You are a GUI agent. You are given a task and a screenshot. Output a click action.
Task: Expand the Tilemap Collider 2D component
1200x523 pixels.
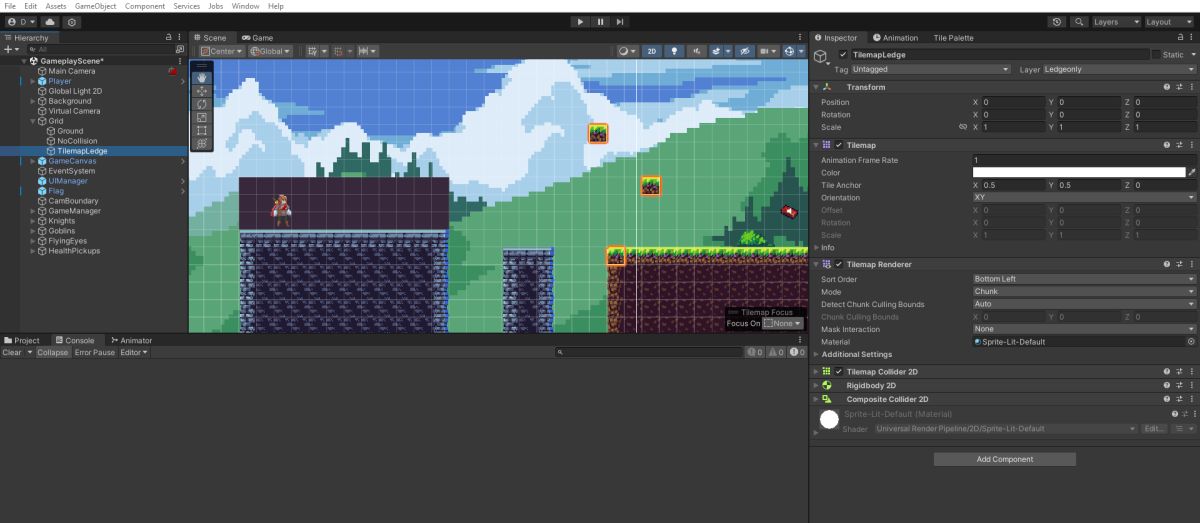(x=816, y=372)
